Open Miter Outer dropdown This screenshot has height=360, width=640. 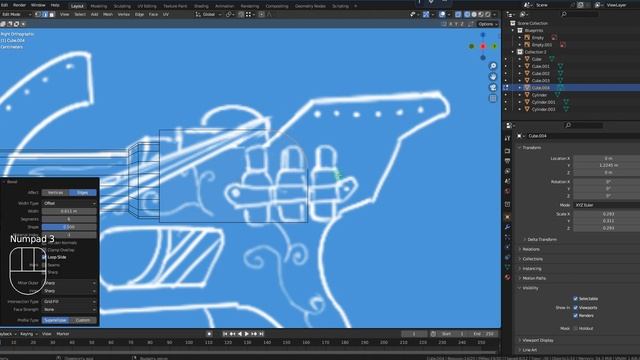[x=69, y=283]
